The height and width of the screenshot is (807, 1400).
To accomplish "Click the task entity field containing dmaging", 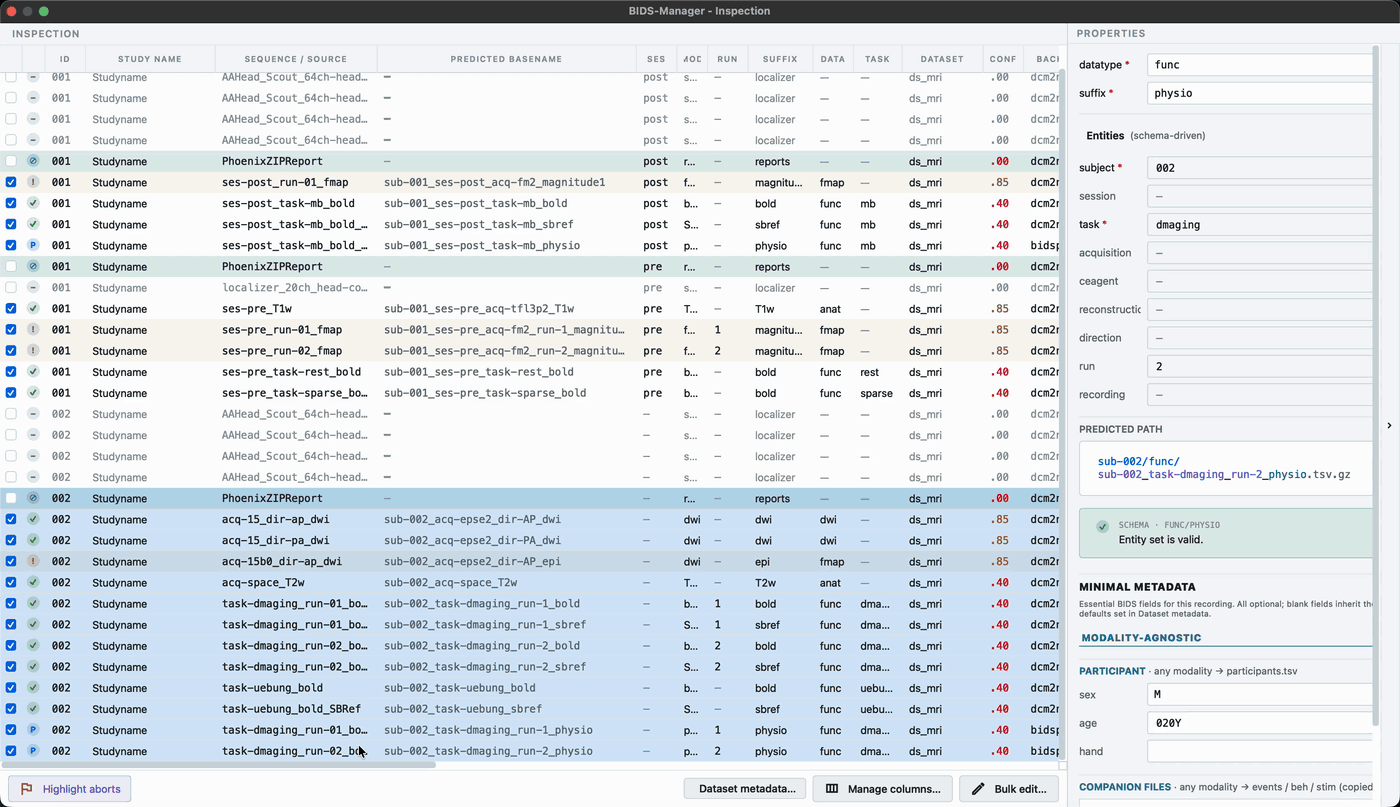I will click(1261, 225).
